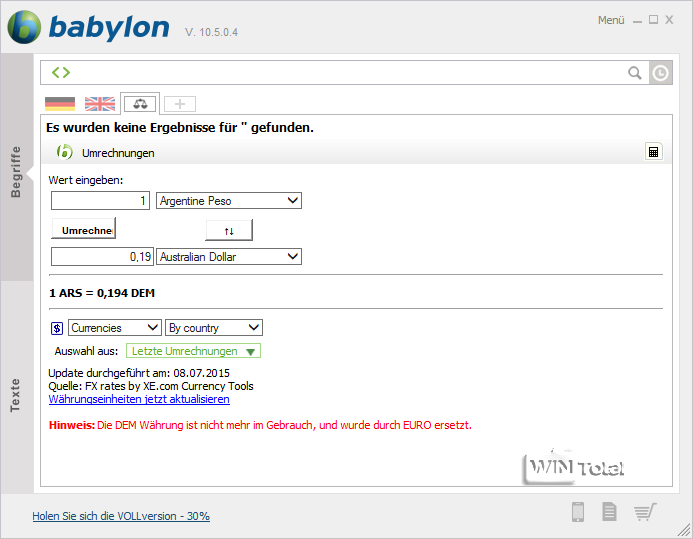Click Währungseinheiten jetzt aktualisieren link
Screen dimensions: 693x539
pyautogui.click(x=139, y=399)
